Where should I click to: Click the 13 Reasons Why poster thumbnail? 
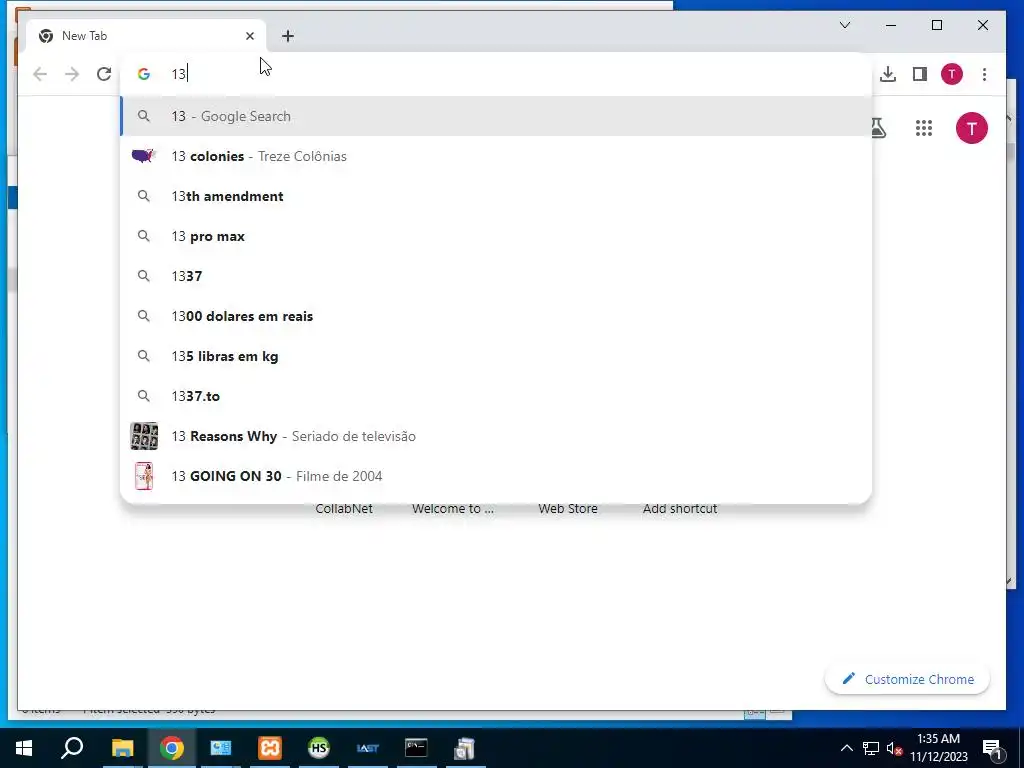(x=144, y=436)
